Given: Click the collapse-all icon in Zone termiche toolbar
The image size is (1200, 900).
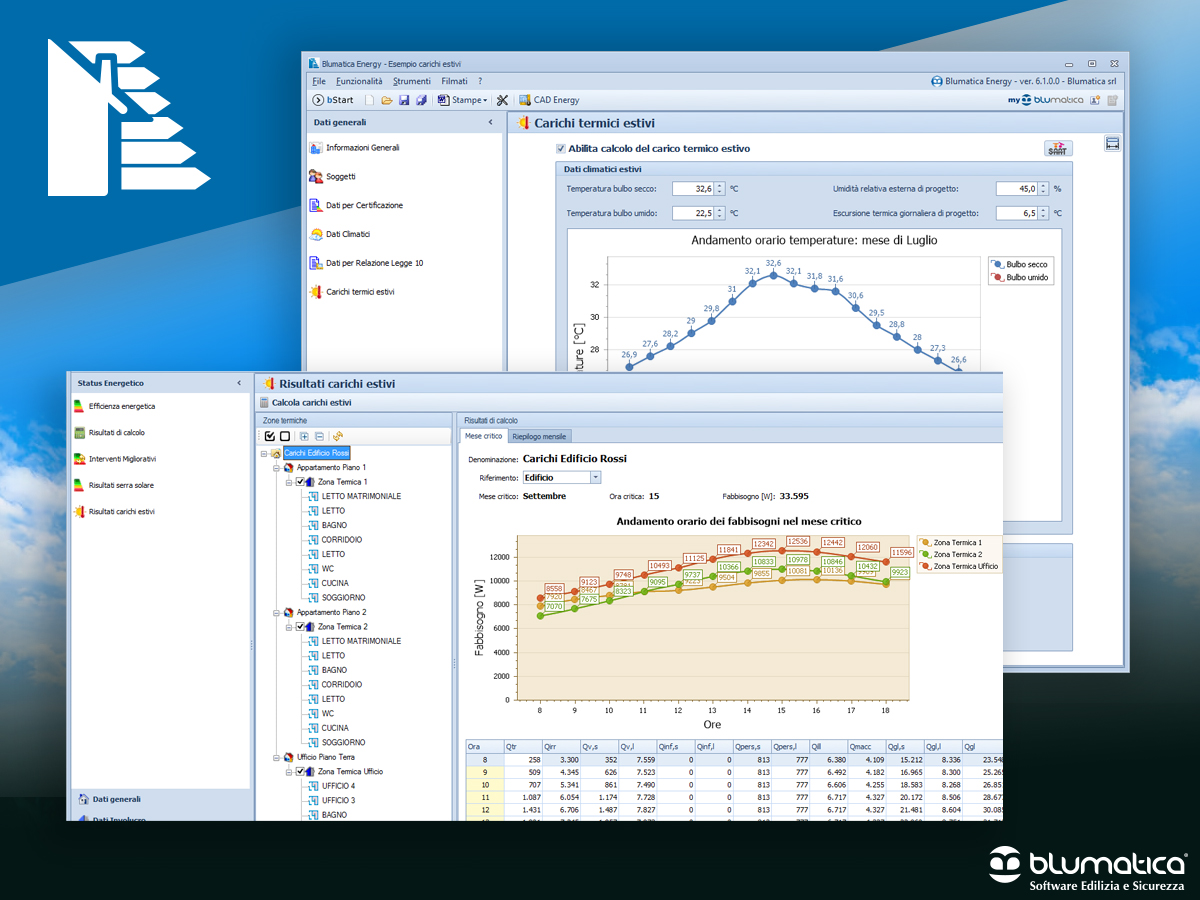Looking at the screenshot, I should 319,436.
